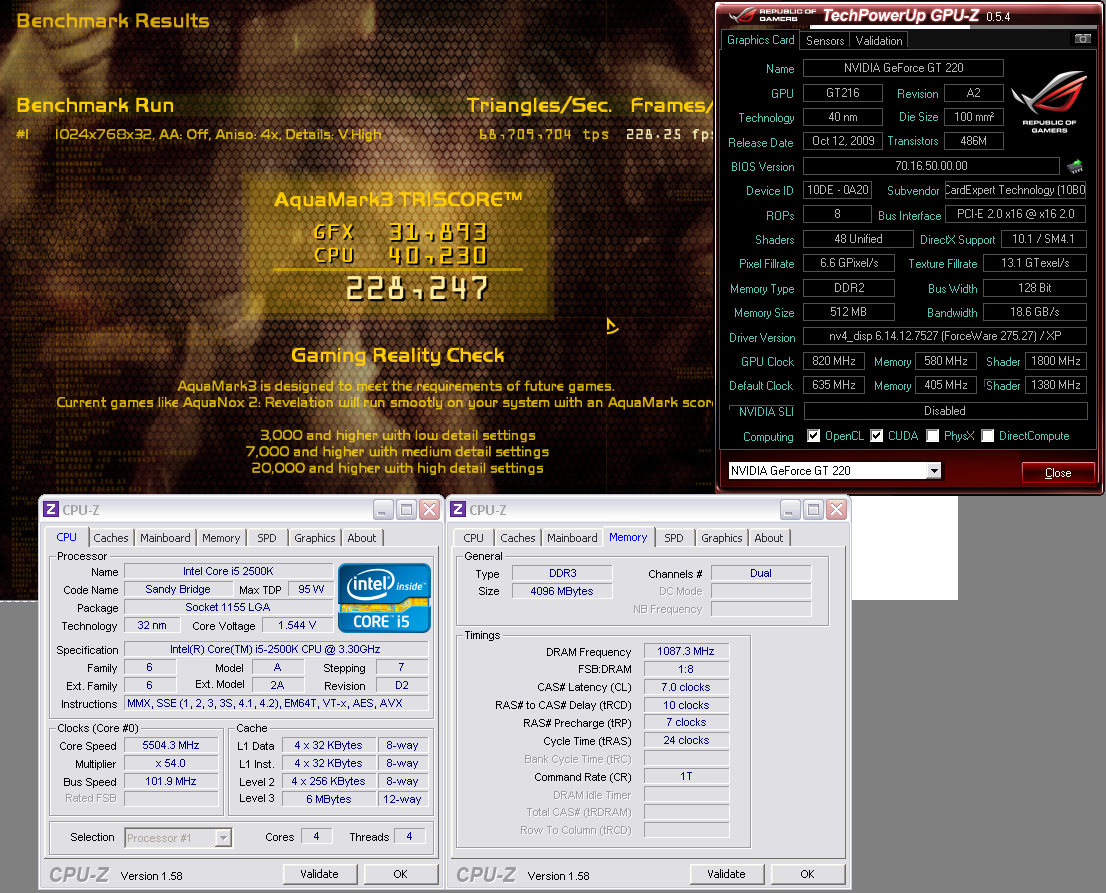Screen dimensions: 1106x893
Task: Open About tab in right CPU-Z window
Action: coord(769,537)
